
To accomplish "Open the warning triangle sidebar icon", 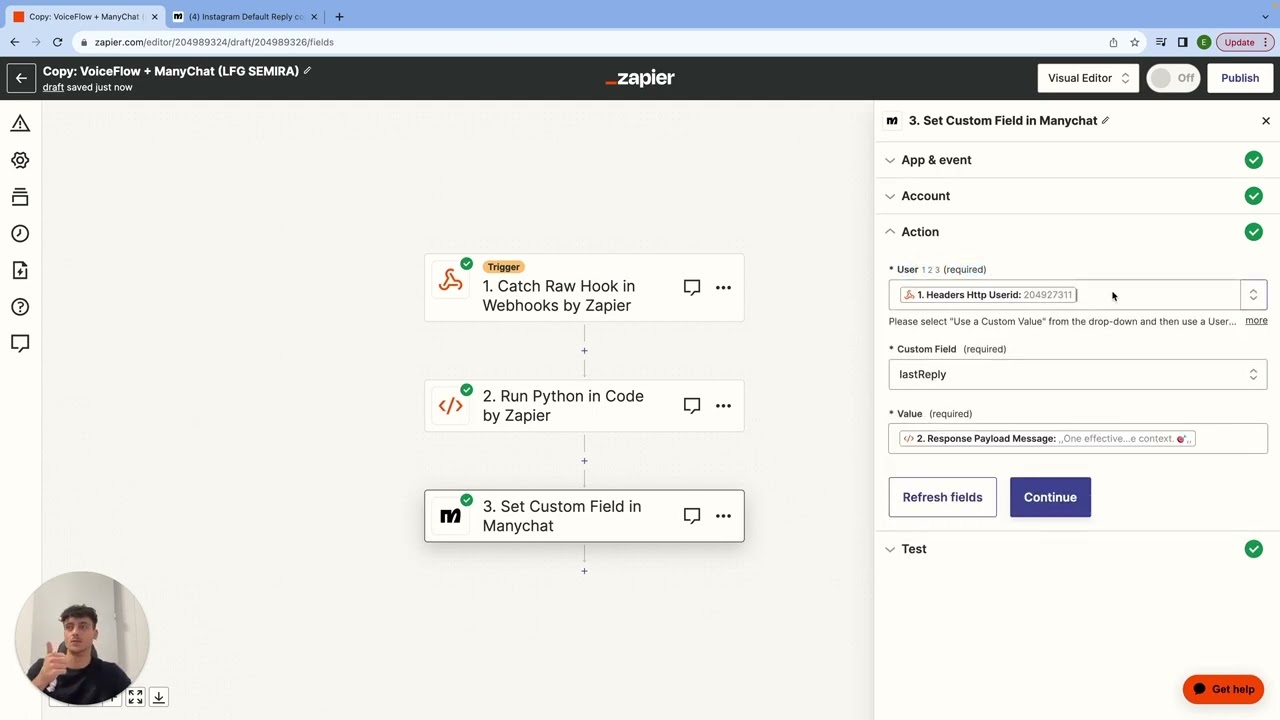I will pyautogui.click(x=20, y=124).
